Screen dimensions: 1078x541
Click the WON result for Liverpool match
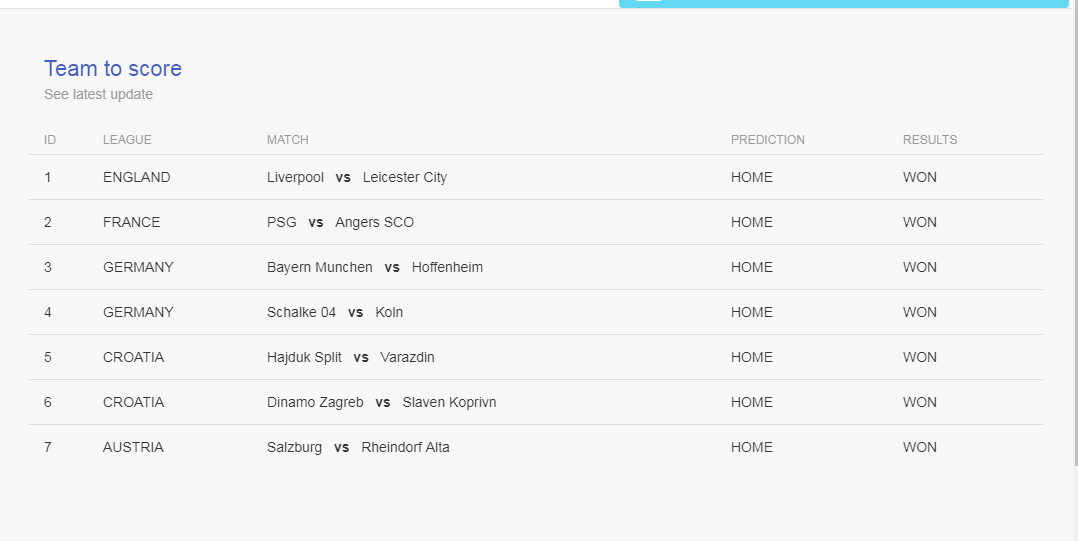point(919,177)
